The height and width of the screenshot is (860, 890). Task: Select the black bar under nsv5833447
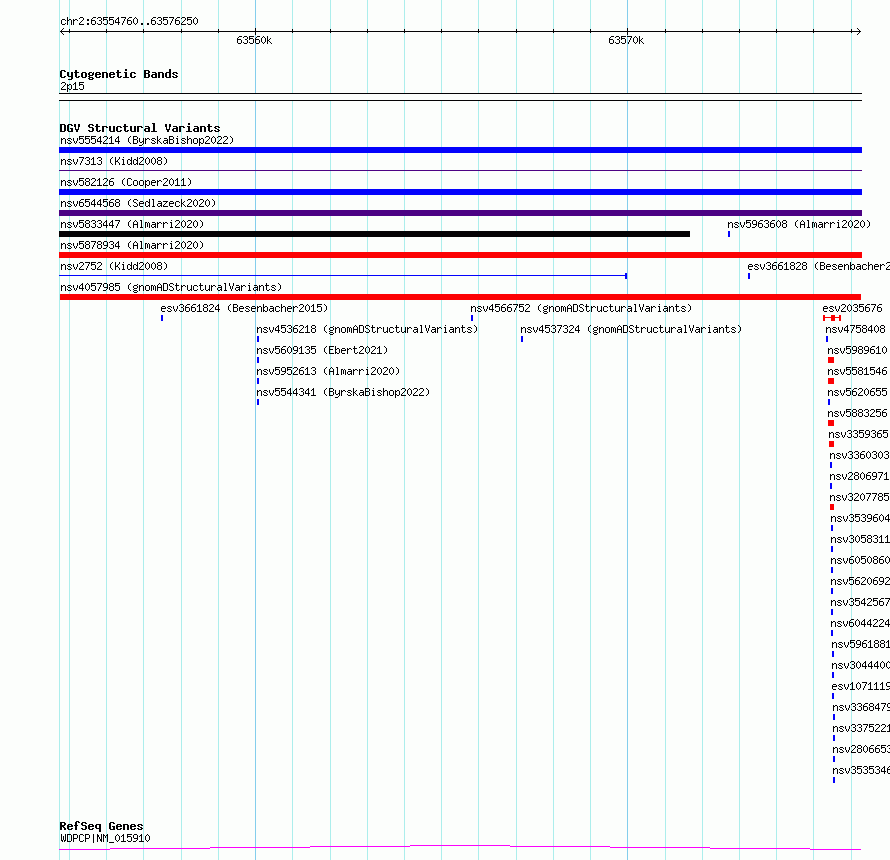coord(375,234)
